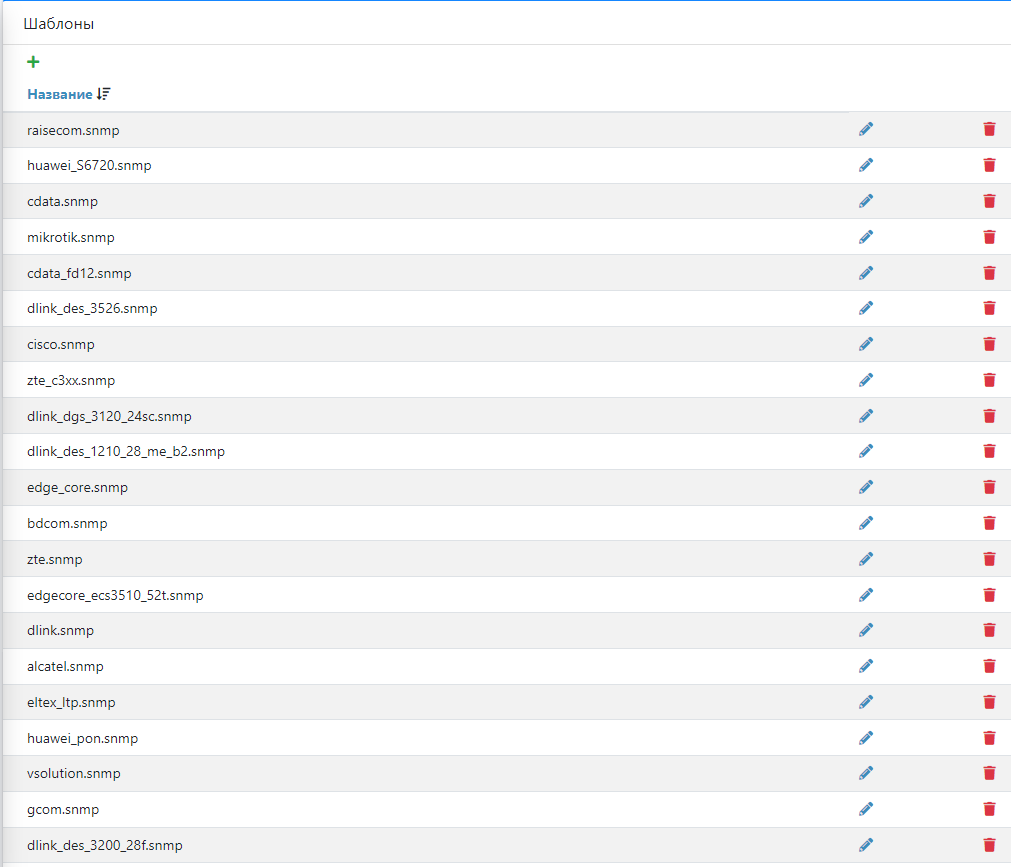Delete the edgecore_ecs3510_52t.snmp template
This screenshot has width=1011, height=867.
coord(989,595)
